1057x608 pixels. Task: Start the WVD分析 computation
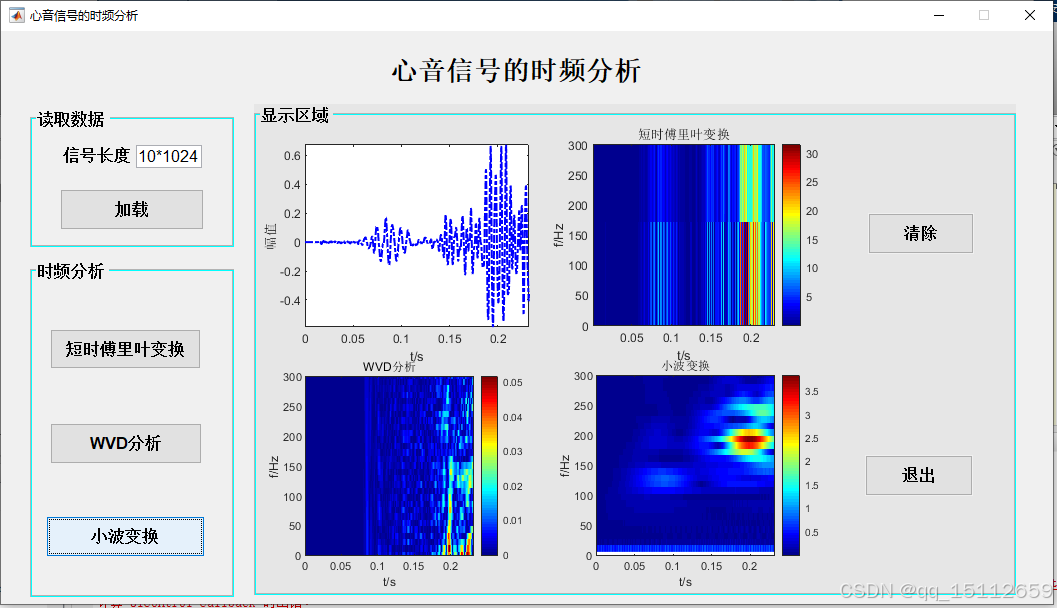point(125,443)
